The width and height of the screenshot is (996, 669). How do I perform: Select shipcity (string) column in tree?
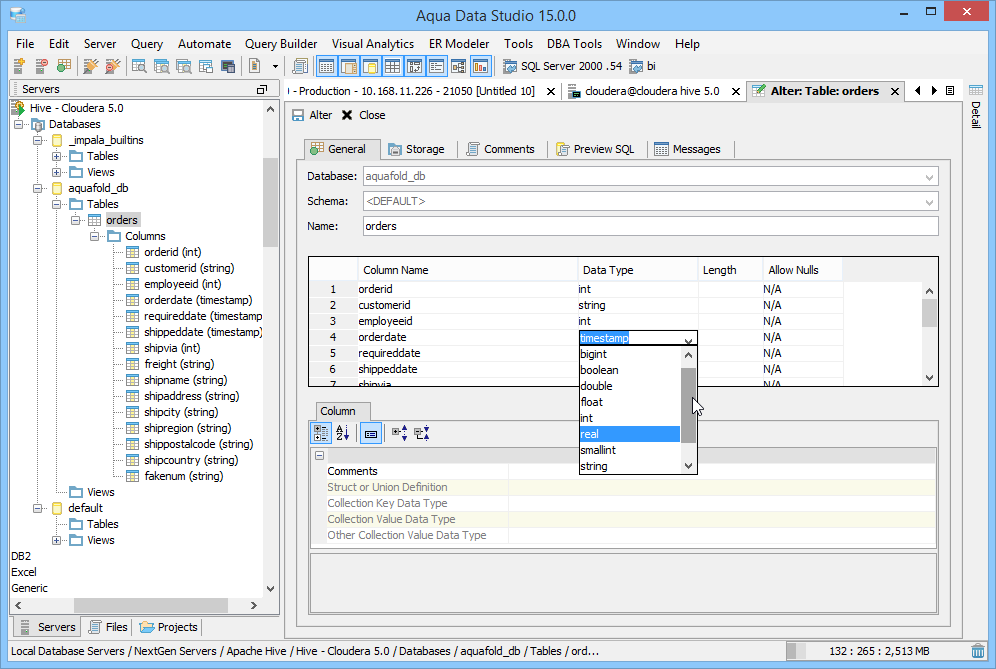pyautogui.click(x=180, y=412)
